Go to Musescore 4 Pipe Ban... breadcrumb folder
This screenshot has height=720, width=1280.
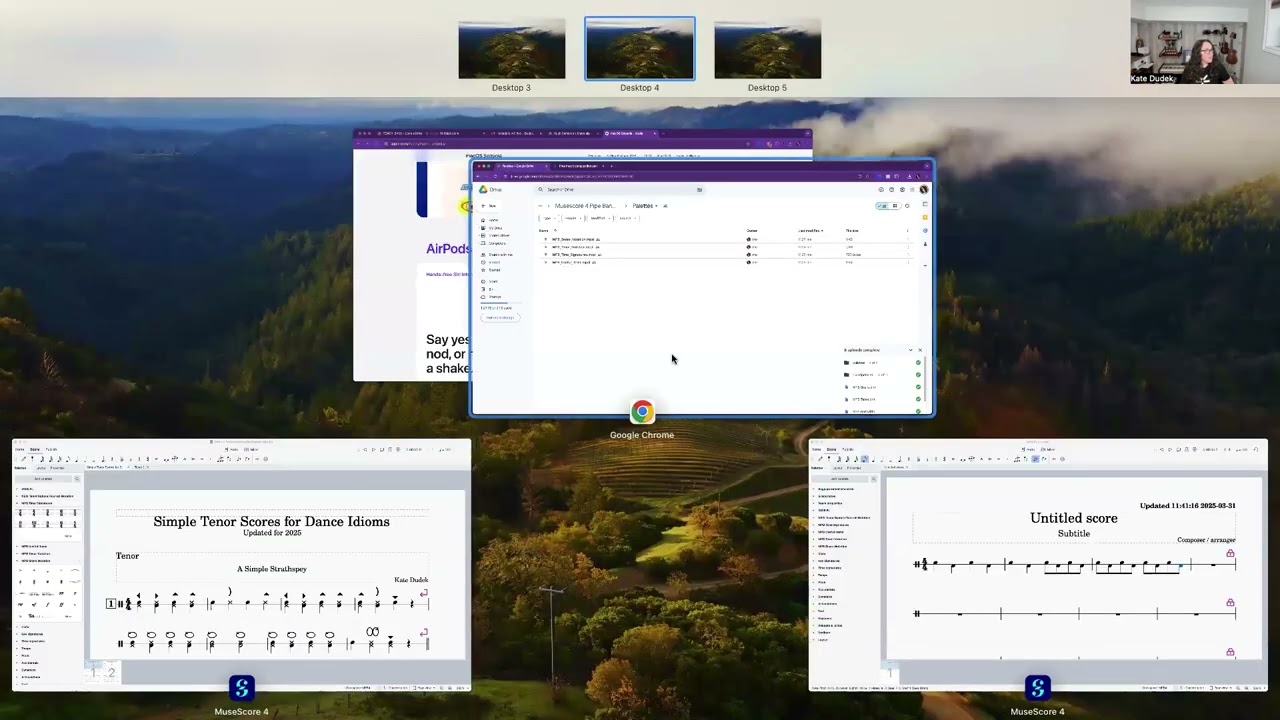tap(585, 206)
